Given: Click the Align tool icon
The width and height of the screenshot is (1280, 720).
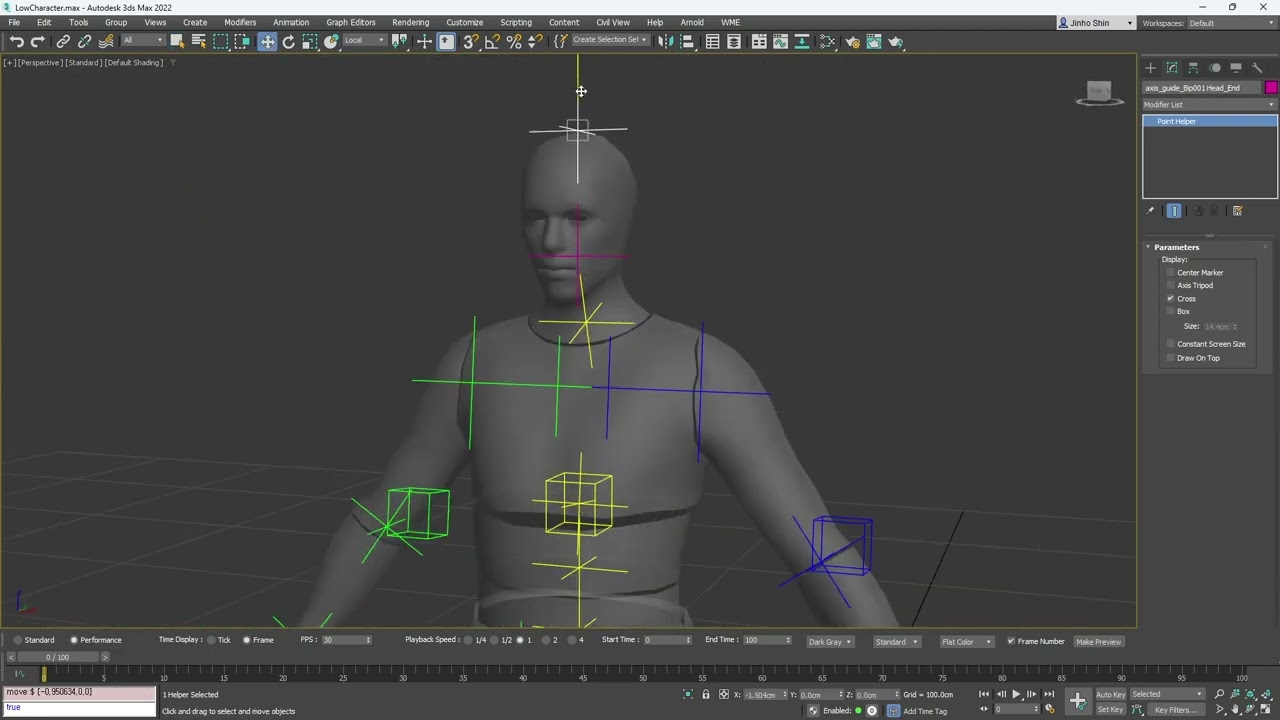Looking at the screenshot, I should [687, 41].
